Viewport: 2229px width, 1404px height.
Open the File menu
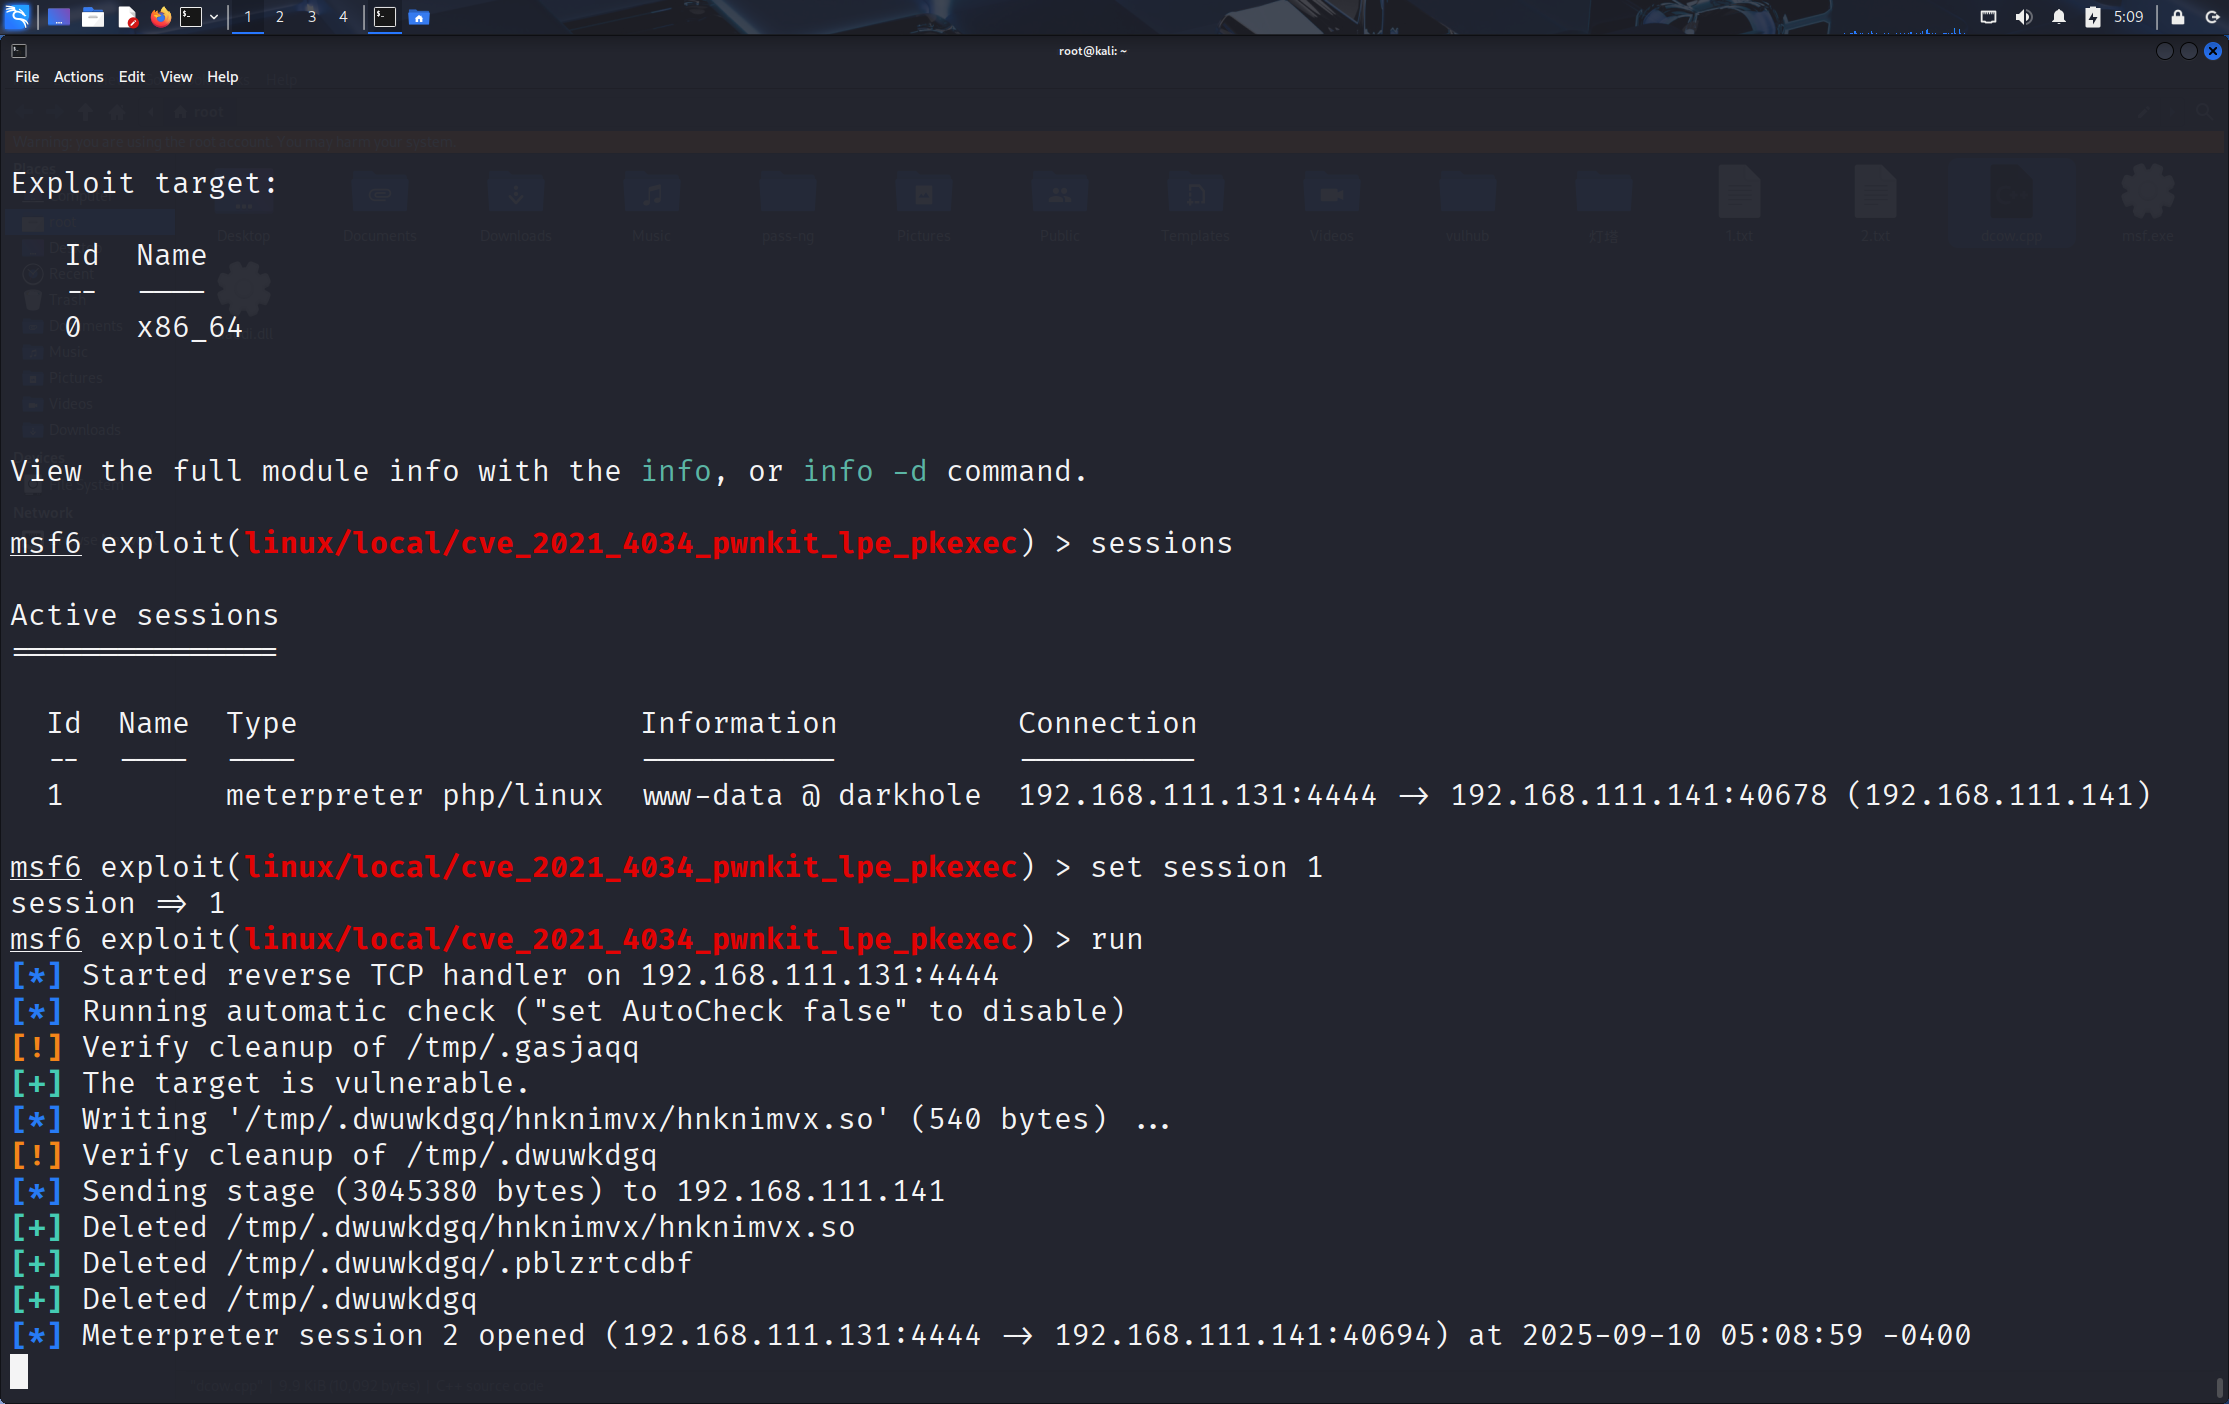(x=27, y=77)
